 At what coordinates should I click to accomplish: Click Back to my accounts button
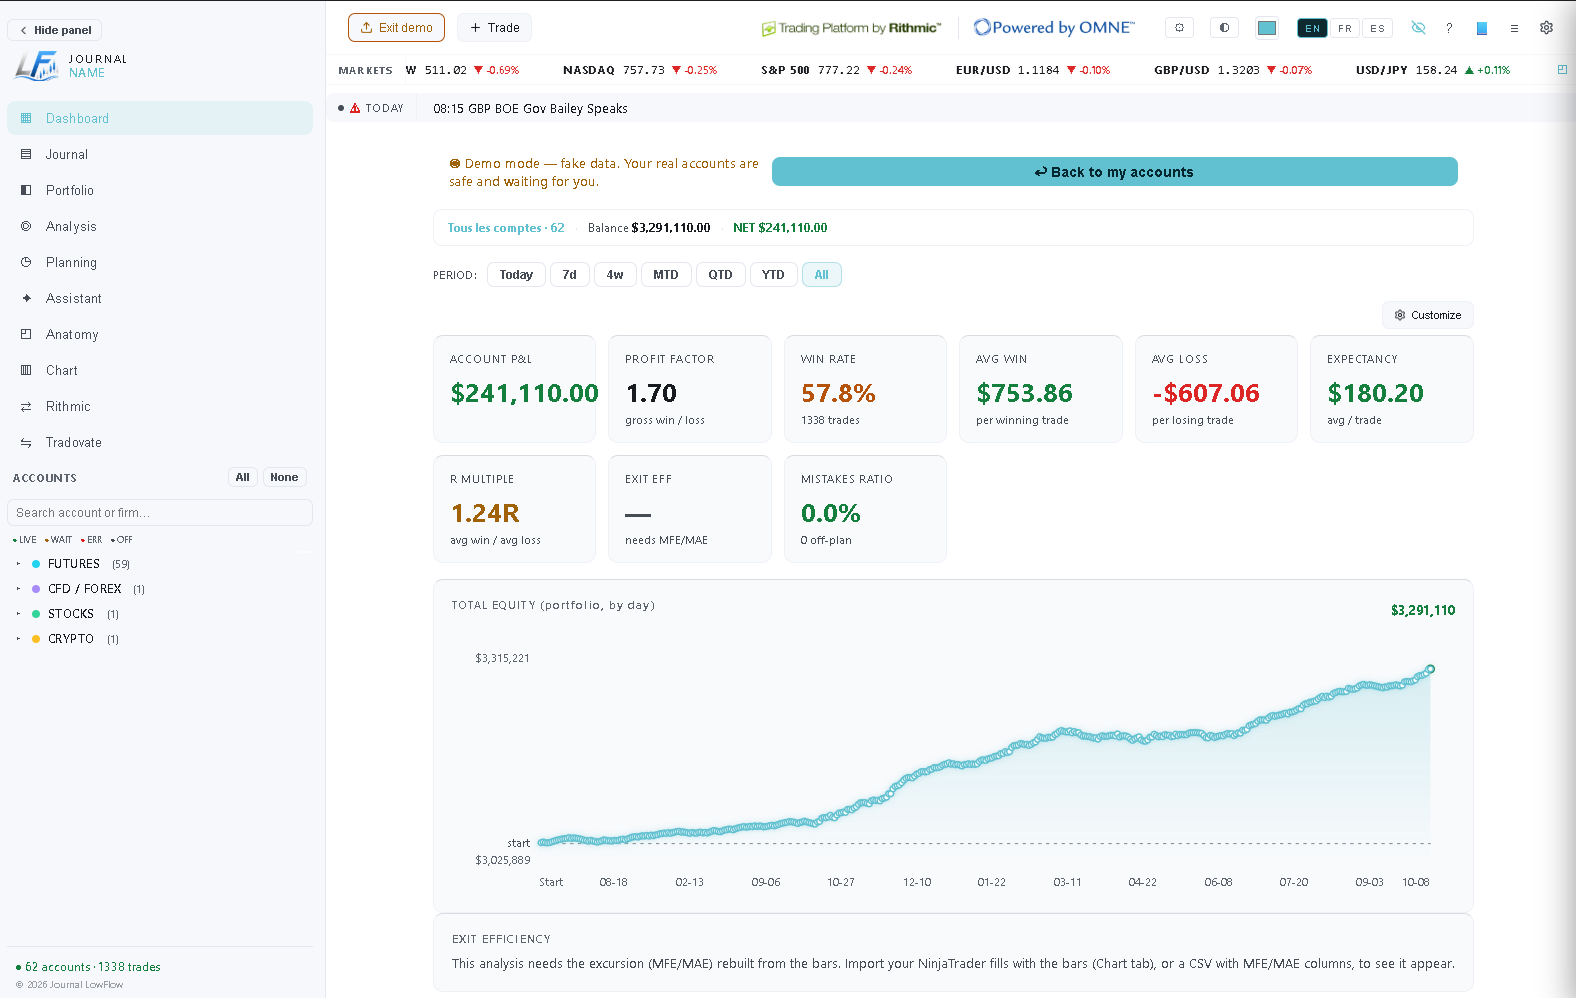tap(1114, 172)
